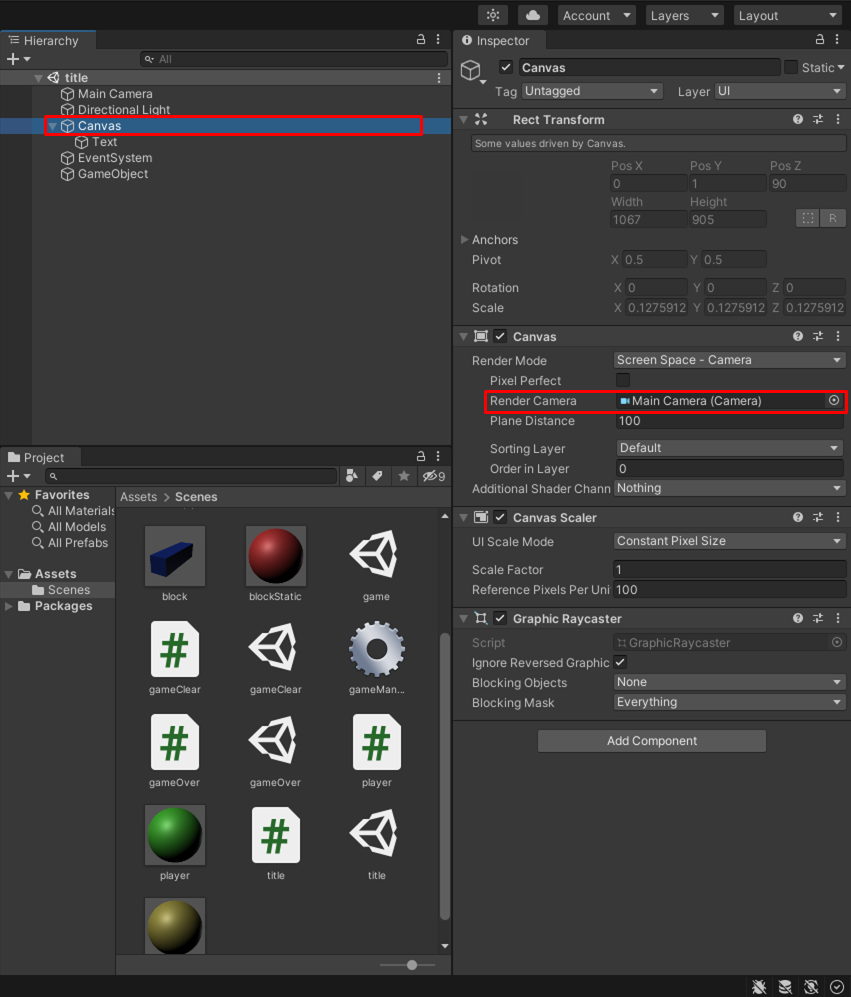Adjust the asset icon size slider

tap(411, 965)
